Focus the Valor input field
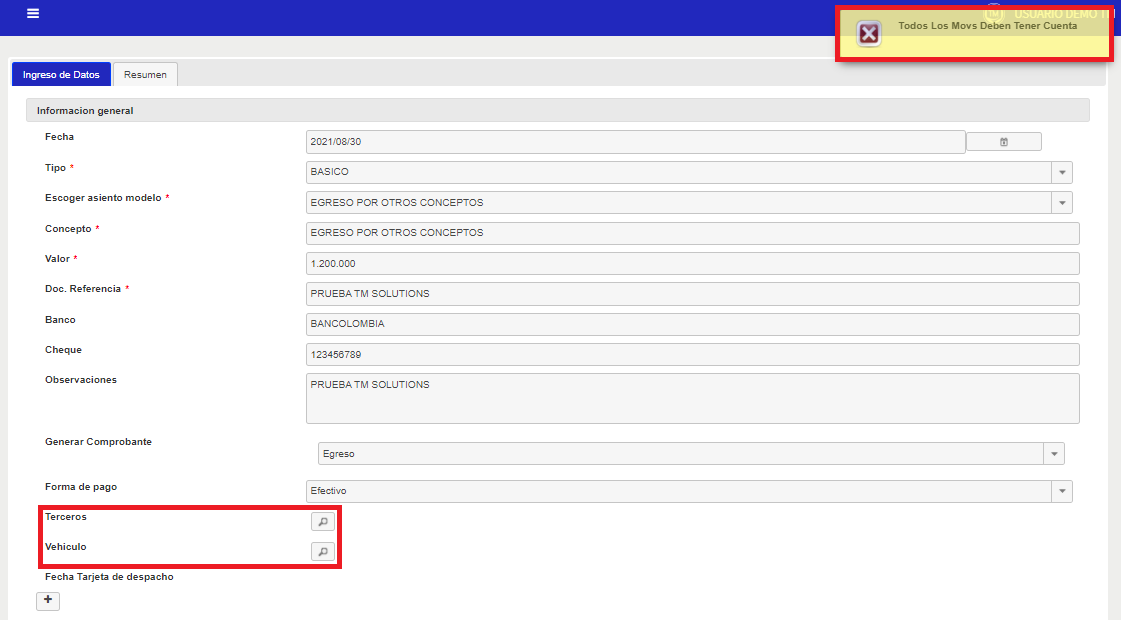The height and width of the screenshot is (620, 1121). coord(692,264)
